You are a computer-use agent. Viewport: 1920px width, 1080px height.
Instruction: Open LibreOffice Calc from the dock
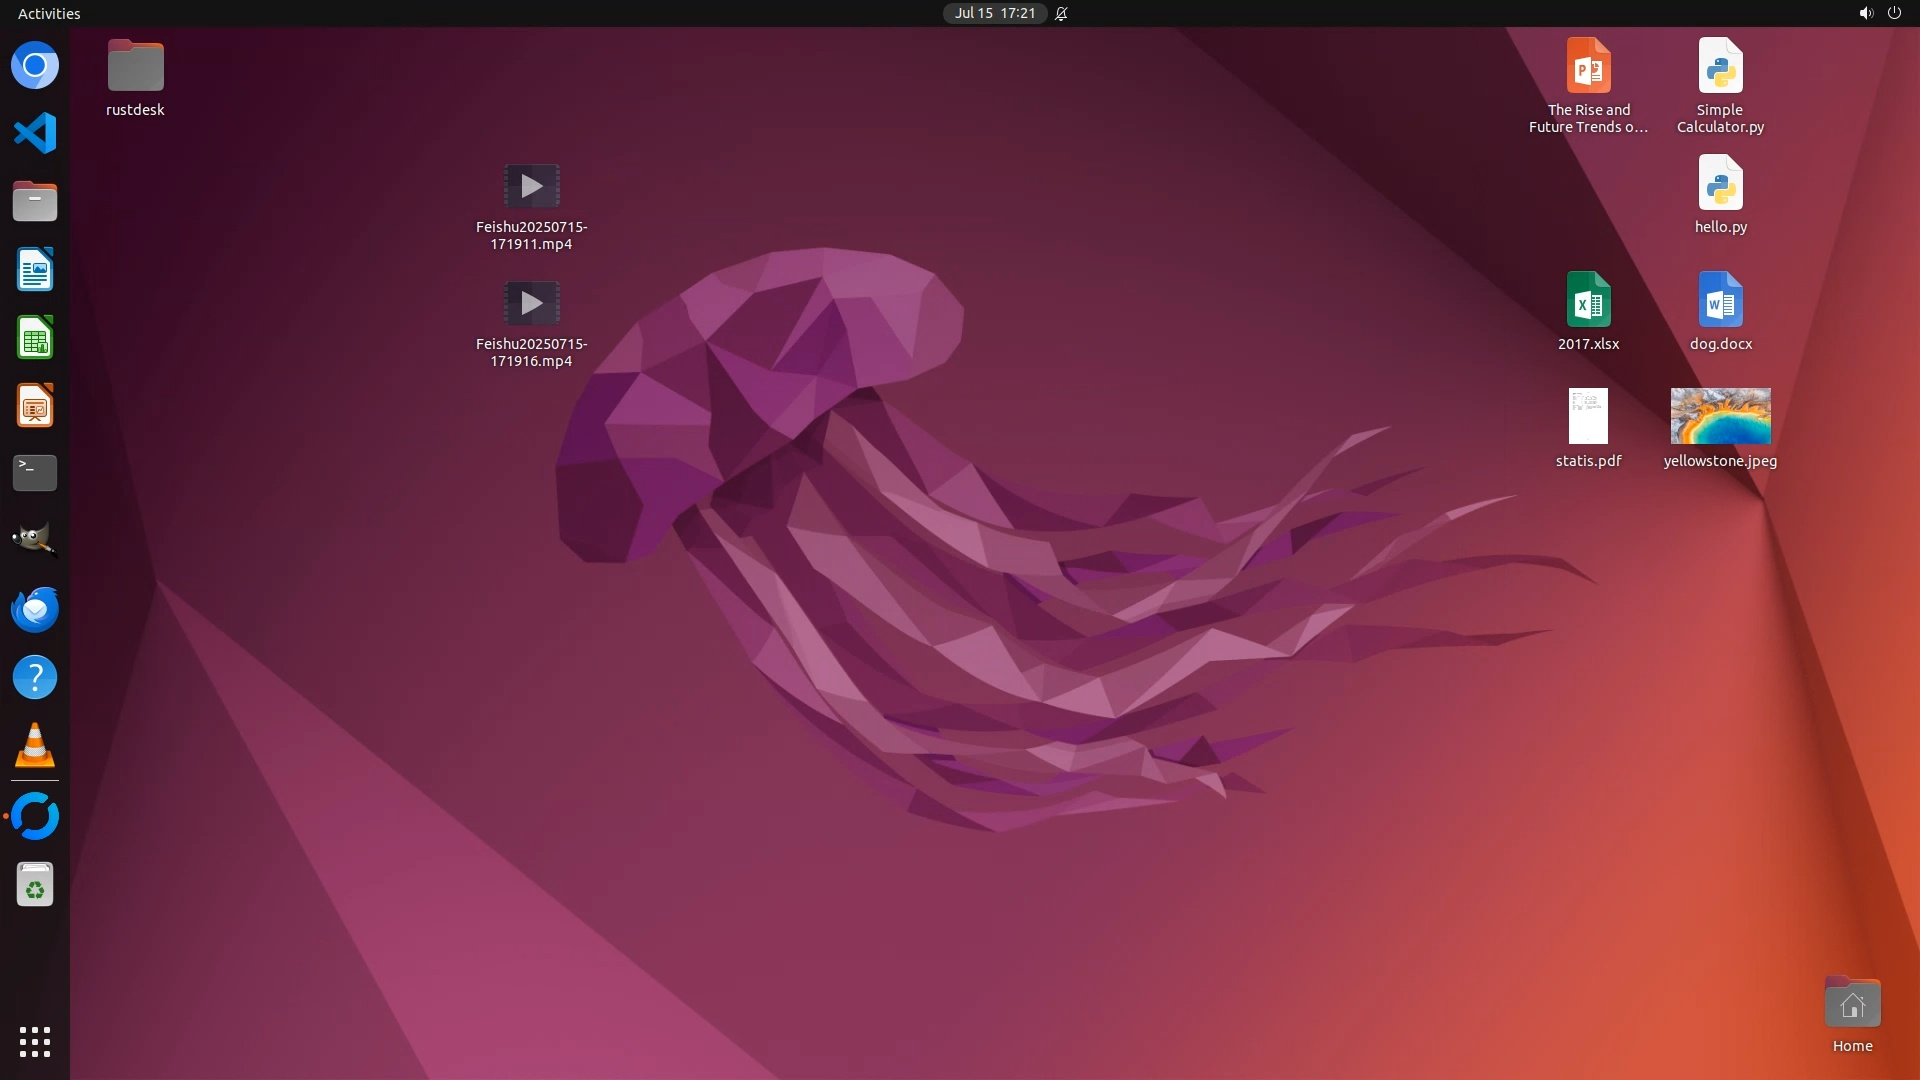[35, 338]
